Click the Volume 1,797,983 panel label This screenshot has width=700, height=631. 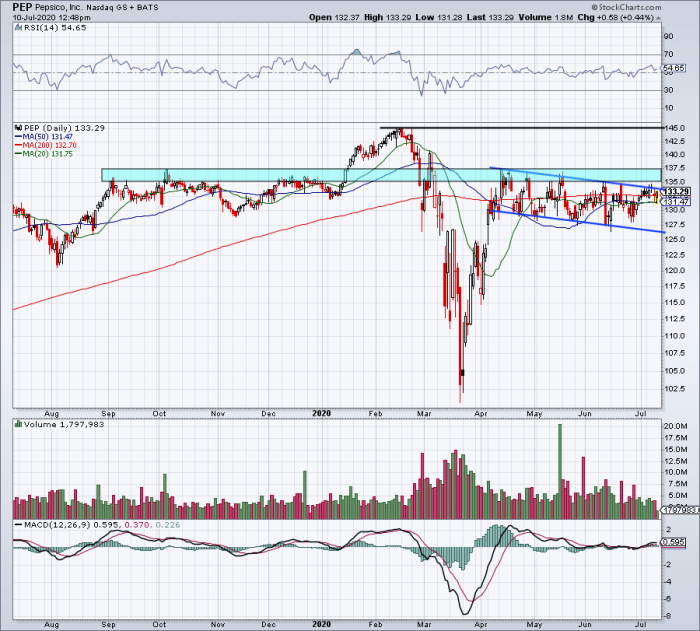point(64,424)
